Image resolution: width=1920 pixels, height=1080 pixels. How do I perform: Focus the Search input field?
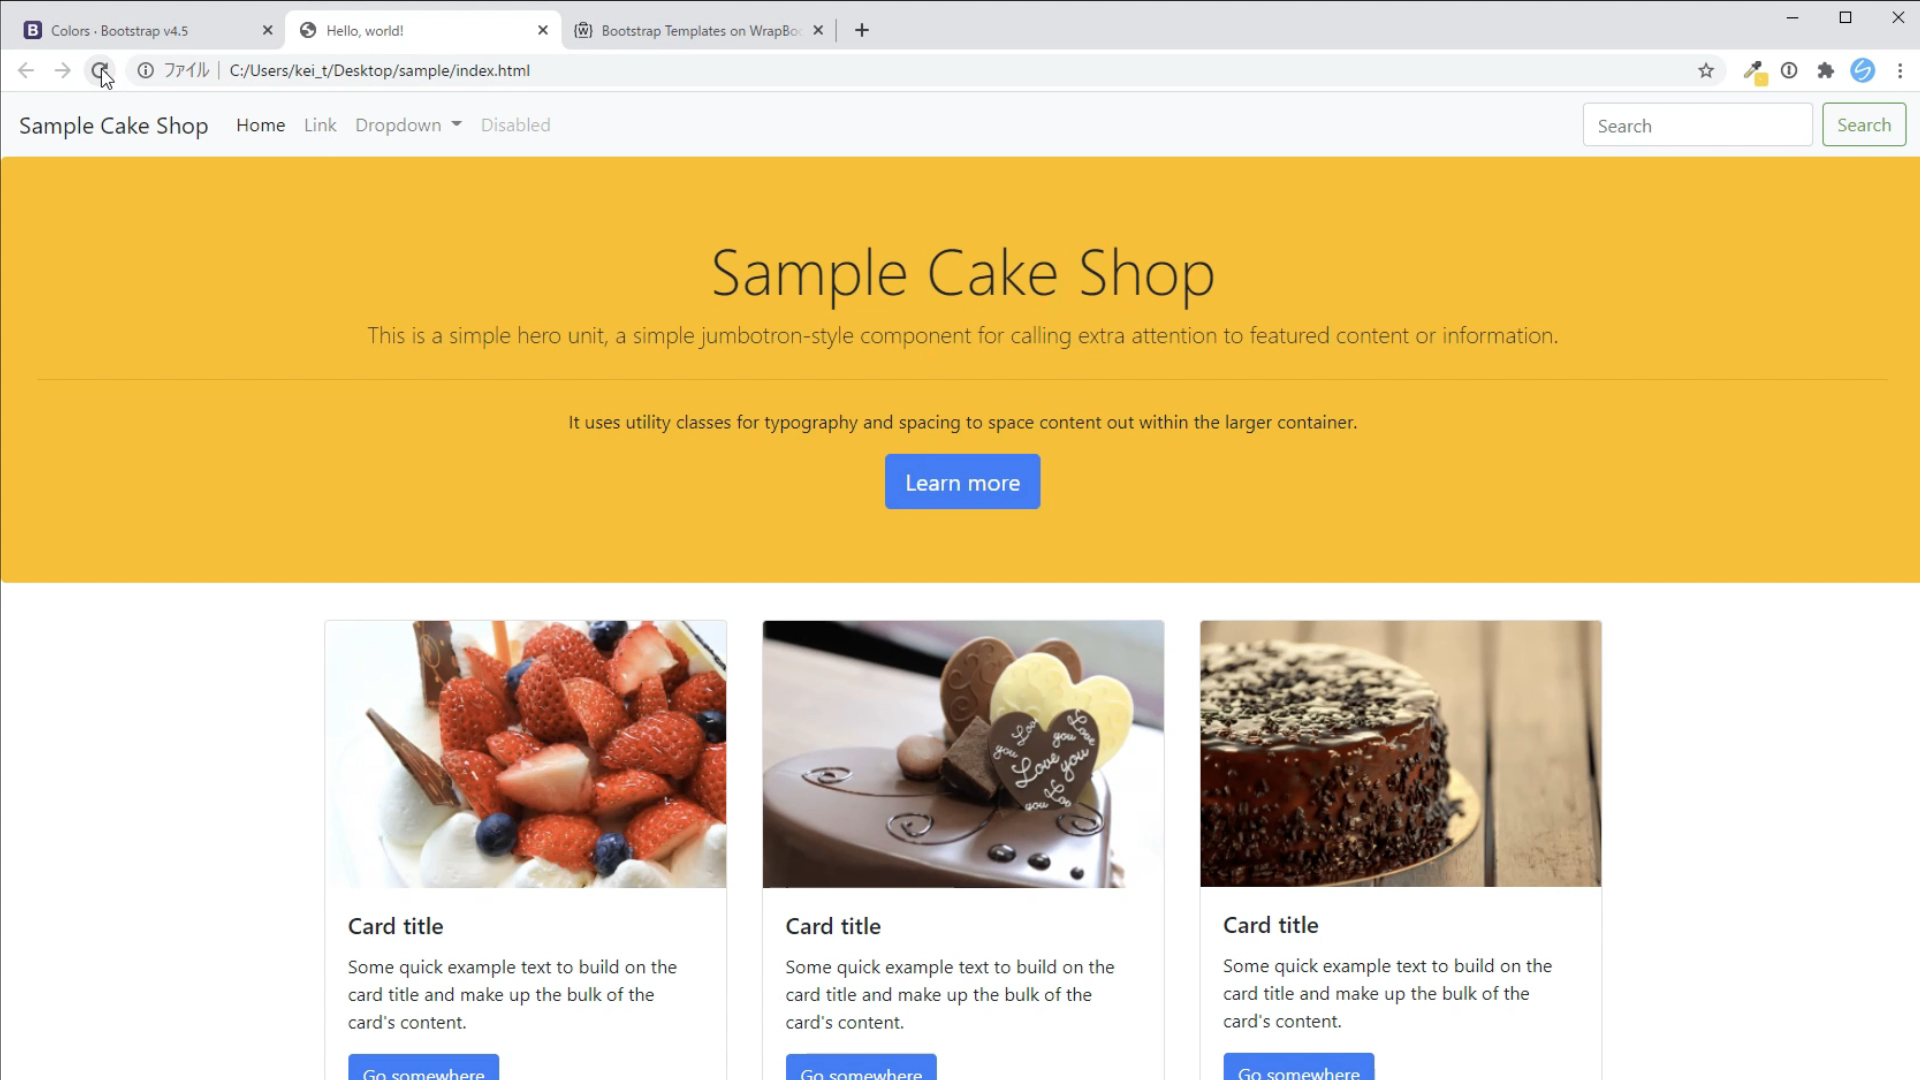click(x=1697, y=125)
